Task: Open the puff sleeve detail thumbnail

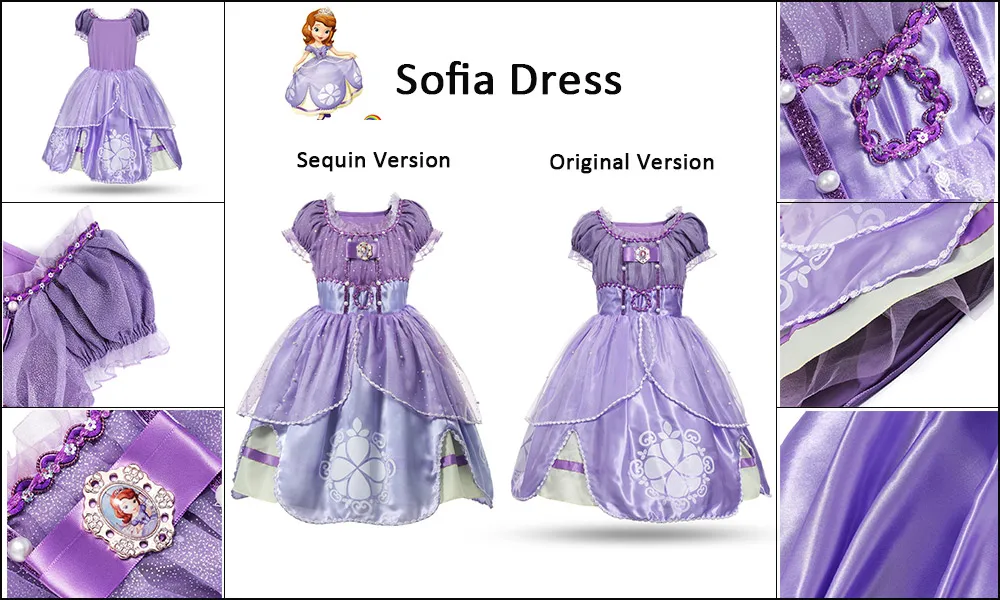Action: pyautogui.click(x=113, y=305)
